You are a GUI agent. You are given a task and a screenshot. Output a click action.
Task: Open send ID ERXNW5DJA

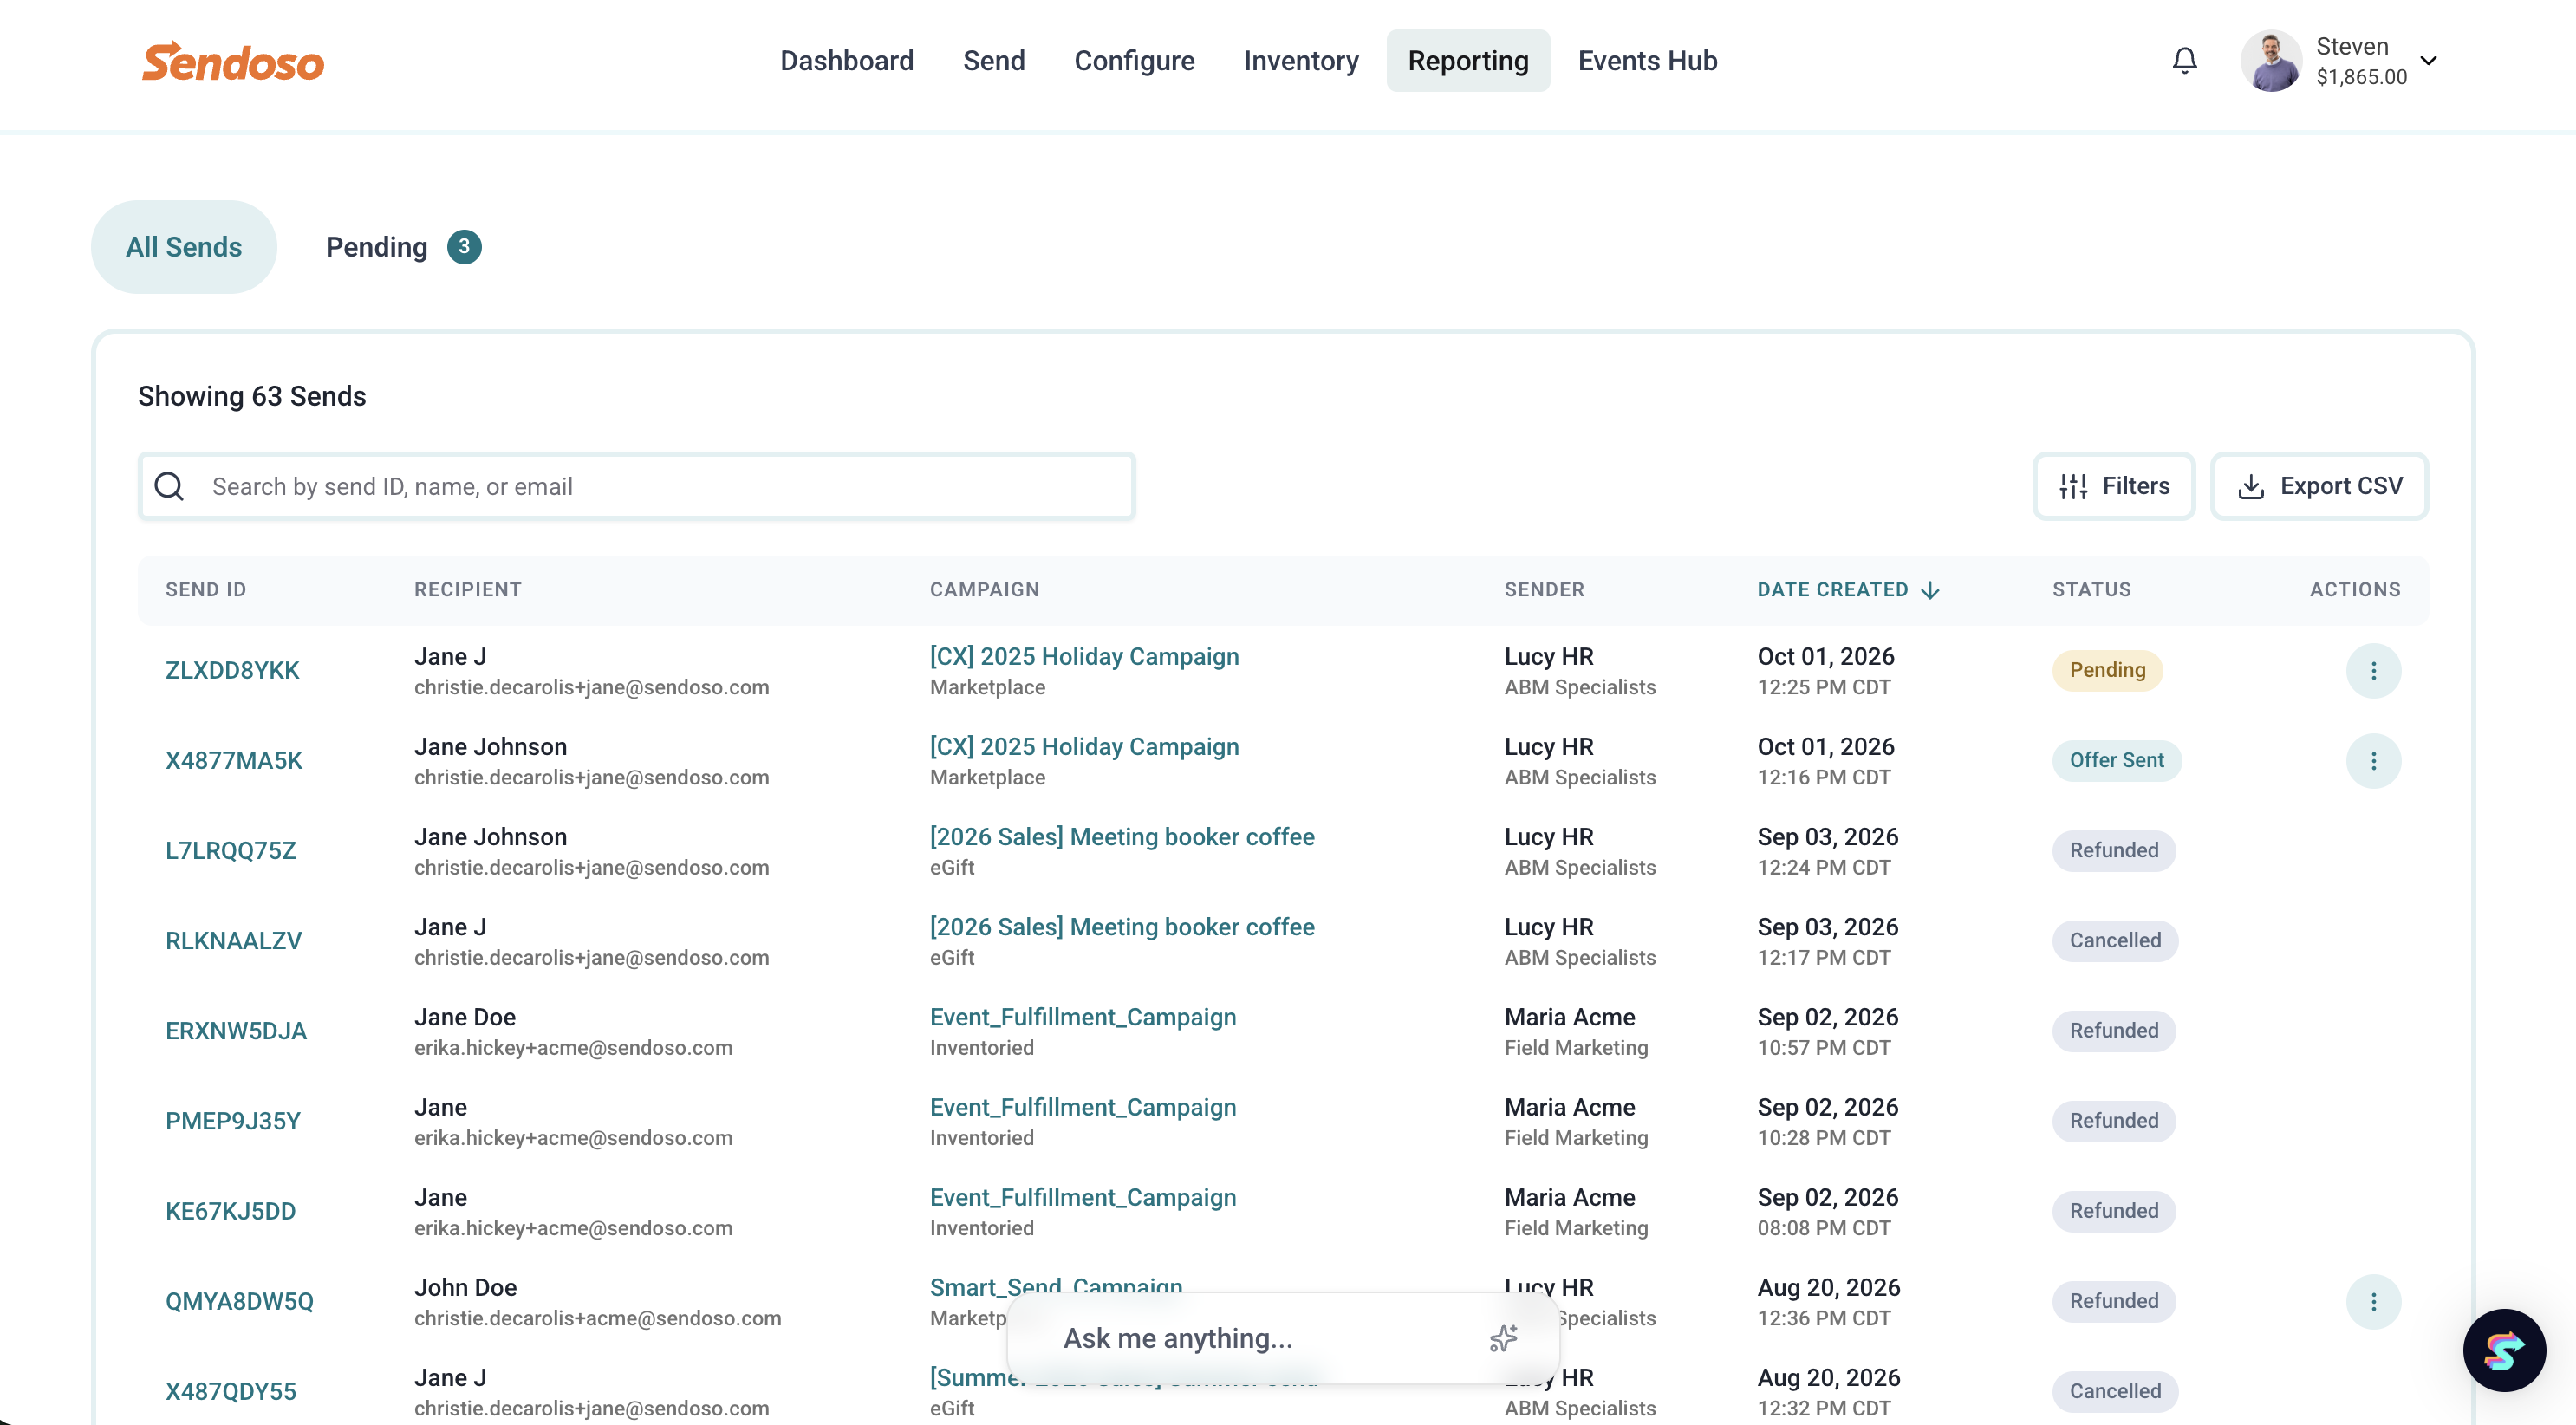click(236, 1031)
